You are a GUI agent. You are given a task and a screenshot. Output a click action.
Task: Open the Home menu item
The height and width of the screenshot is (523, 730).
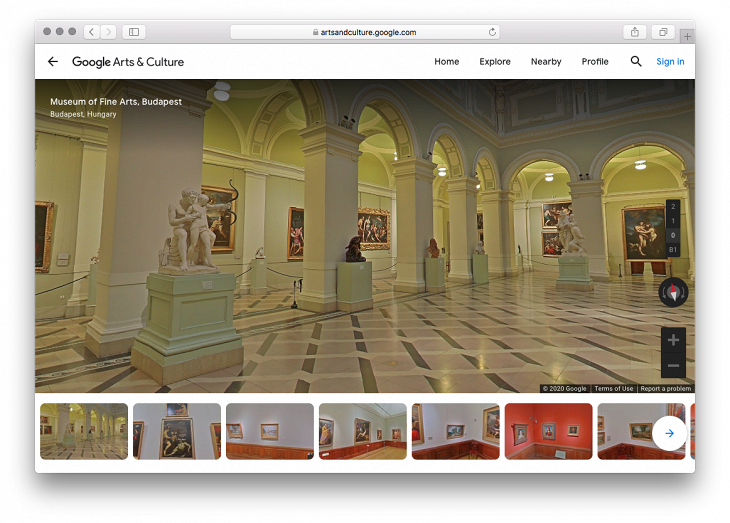click(x=447, y=62)
